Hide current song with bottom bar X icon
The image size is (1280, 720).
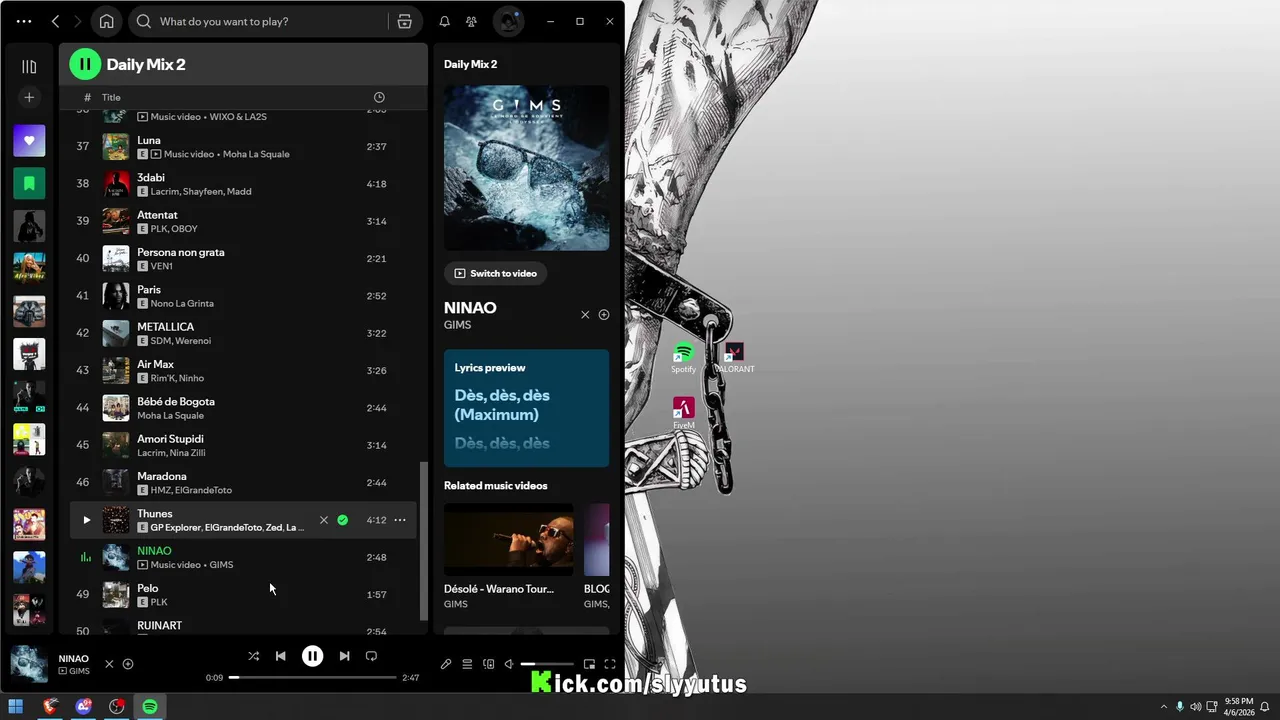(x=109, y=664)
